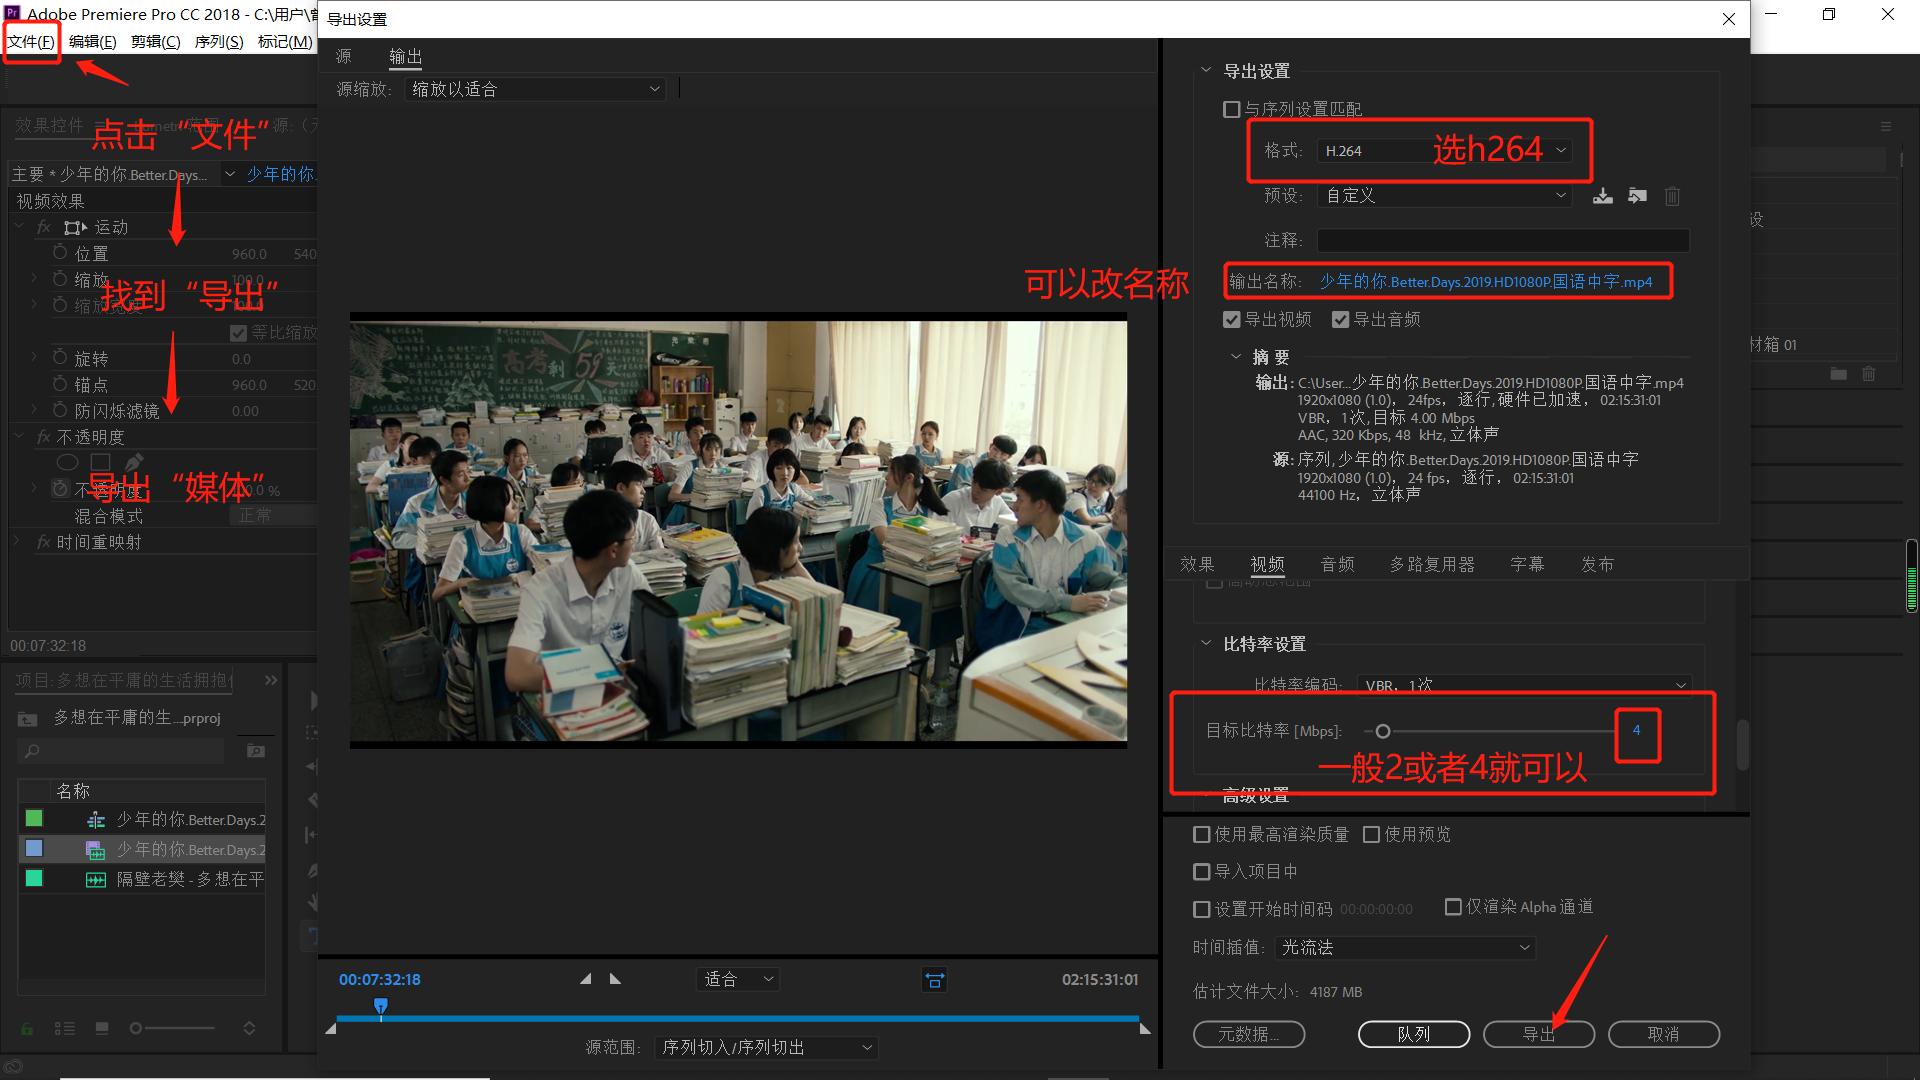Click the set out point marker icon

point(615,979)
